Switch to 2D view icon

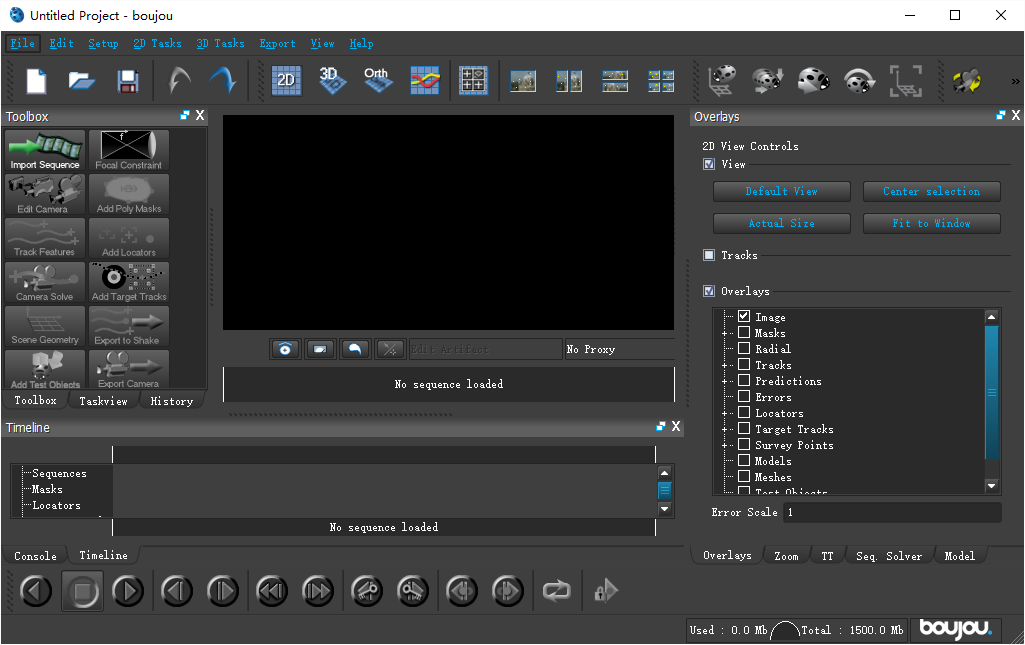pos(286,81)
